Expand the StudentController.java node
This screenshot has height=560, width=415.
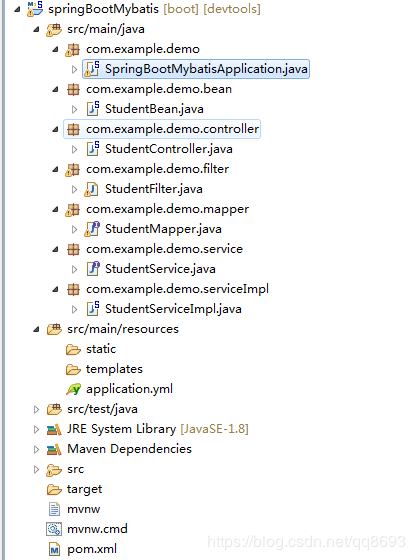(x=74, y=149)
